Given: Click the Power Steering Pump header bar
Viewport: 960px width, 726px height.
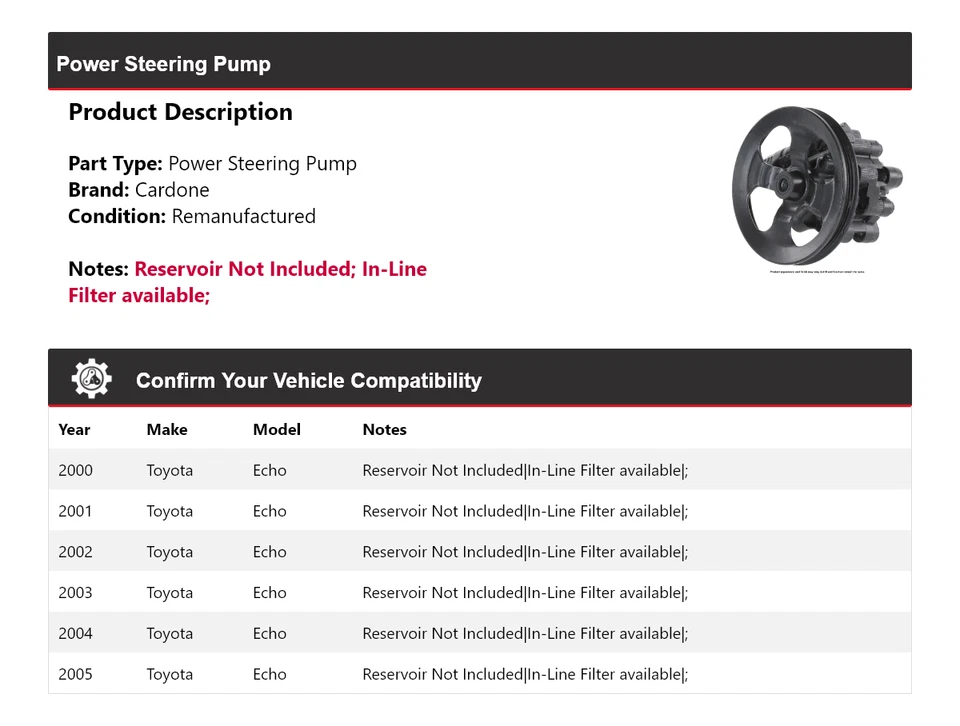Looking at the screenshot, I should (479, 64).
